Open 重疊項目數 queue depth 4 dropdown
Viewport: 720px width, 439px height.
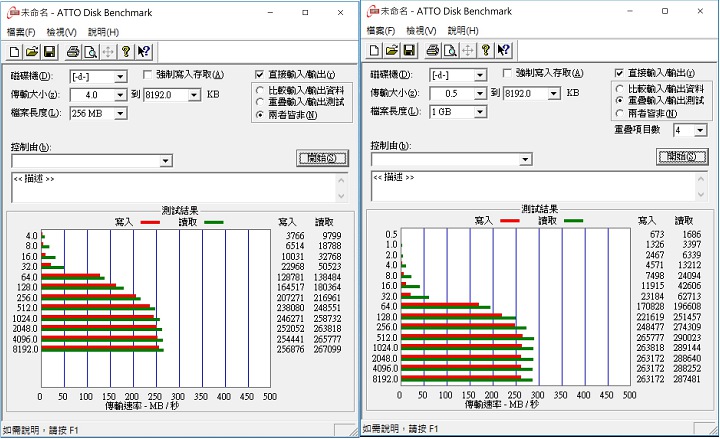point(700,130)
